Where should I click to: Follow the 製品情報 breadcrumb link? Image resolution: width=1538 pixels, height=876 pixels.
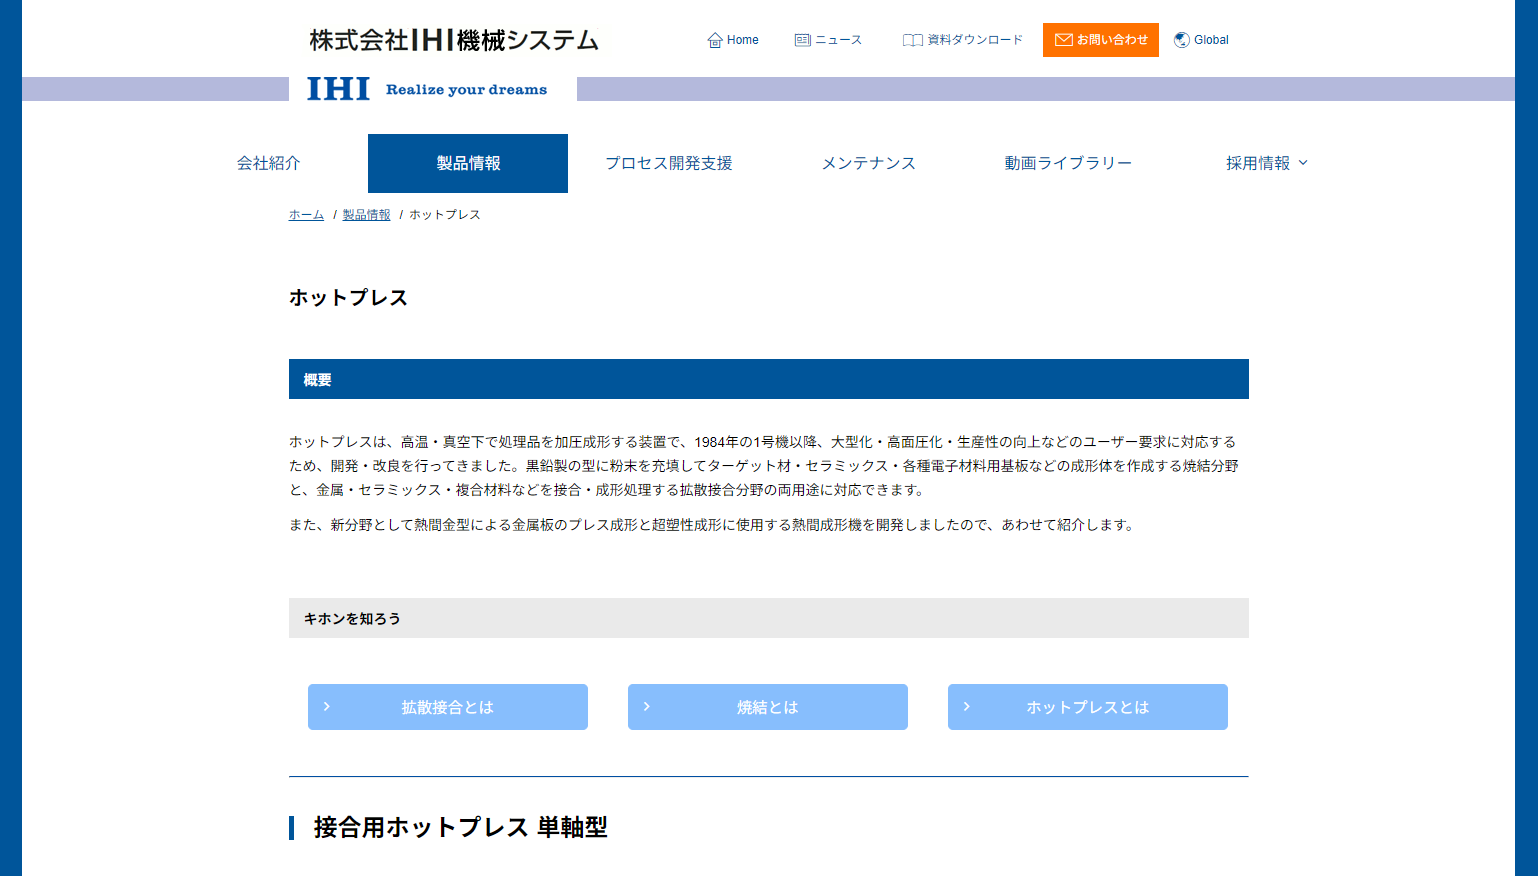coord(366,215)
